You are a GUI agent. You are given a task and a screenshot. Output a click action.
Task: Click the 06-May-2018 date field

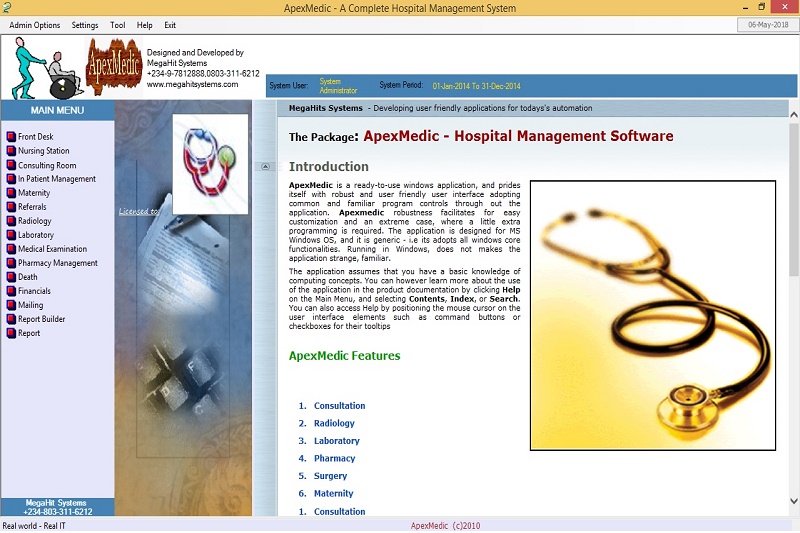click(x=767, y=25)
